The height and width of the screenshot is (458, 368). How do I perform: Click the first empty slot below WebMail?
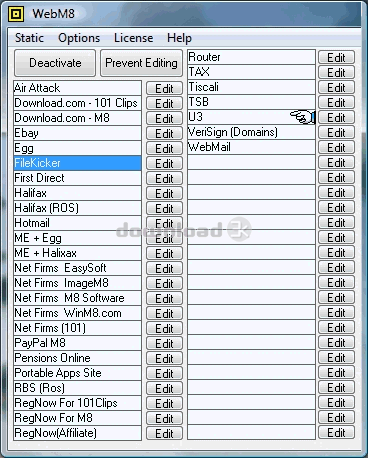pos(251,162)
